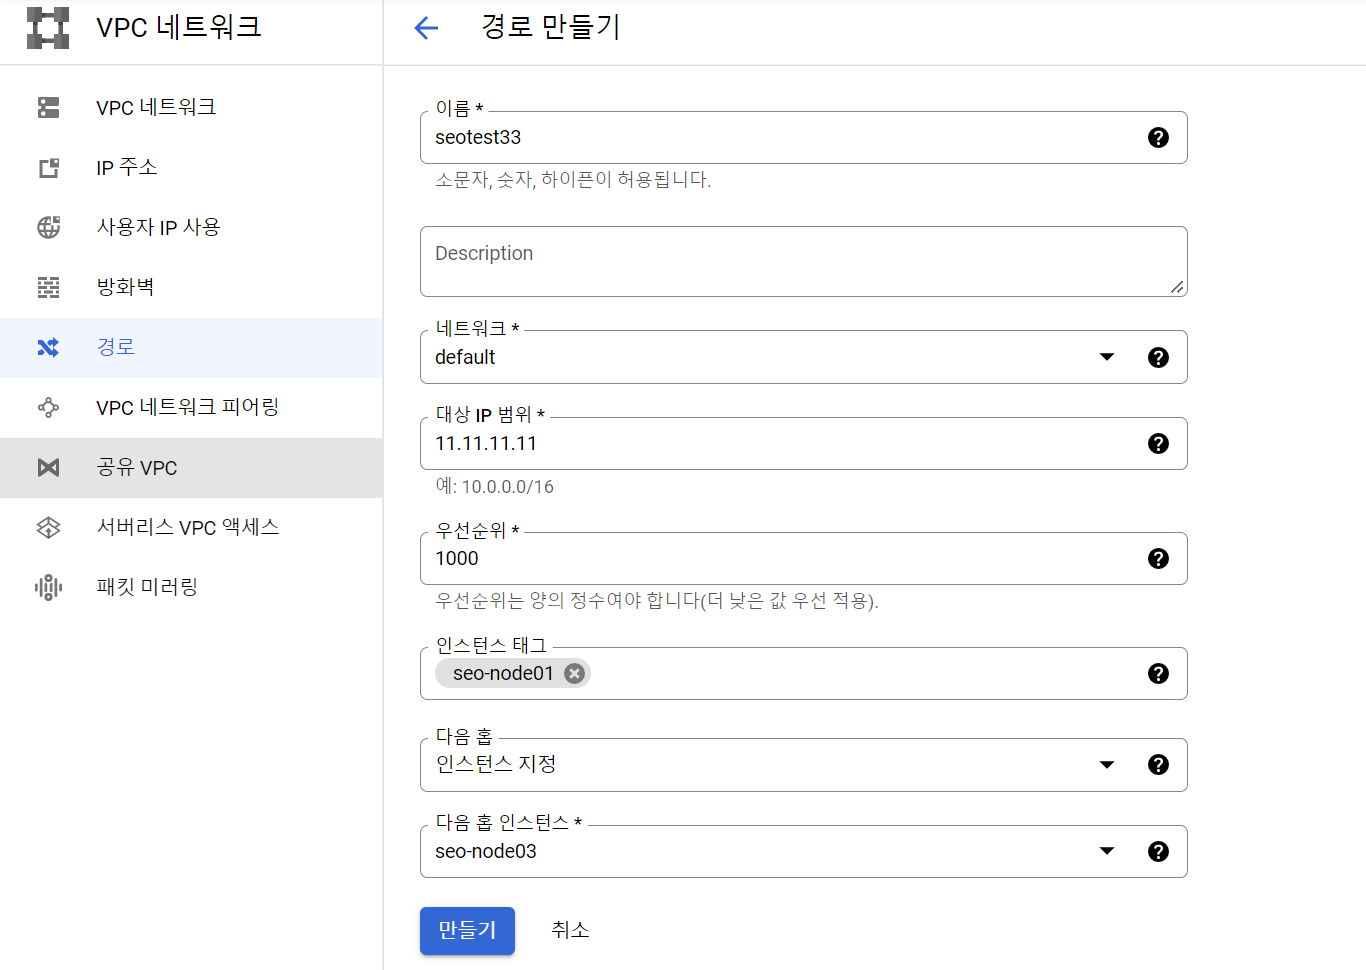
Task: Click the 공유 VPC icon
Action: coord(48,467)
